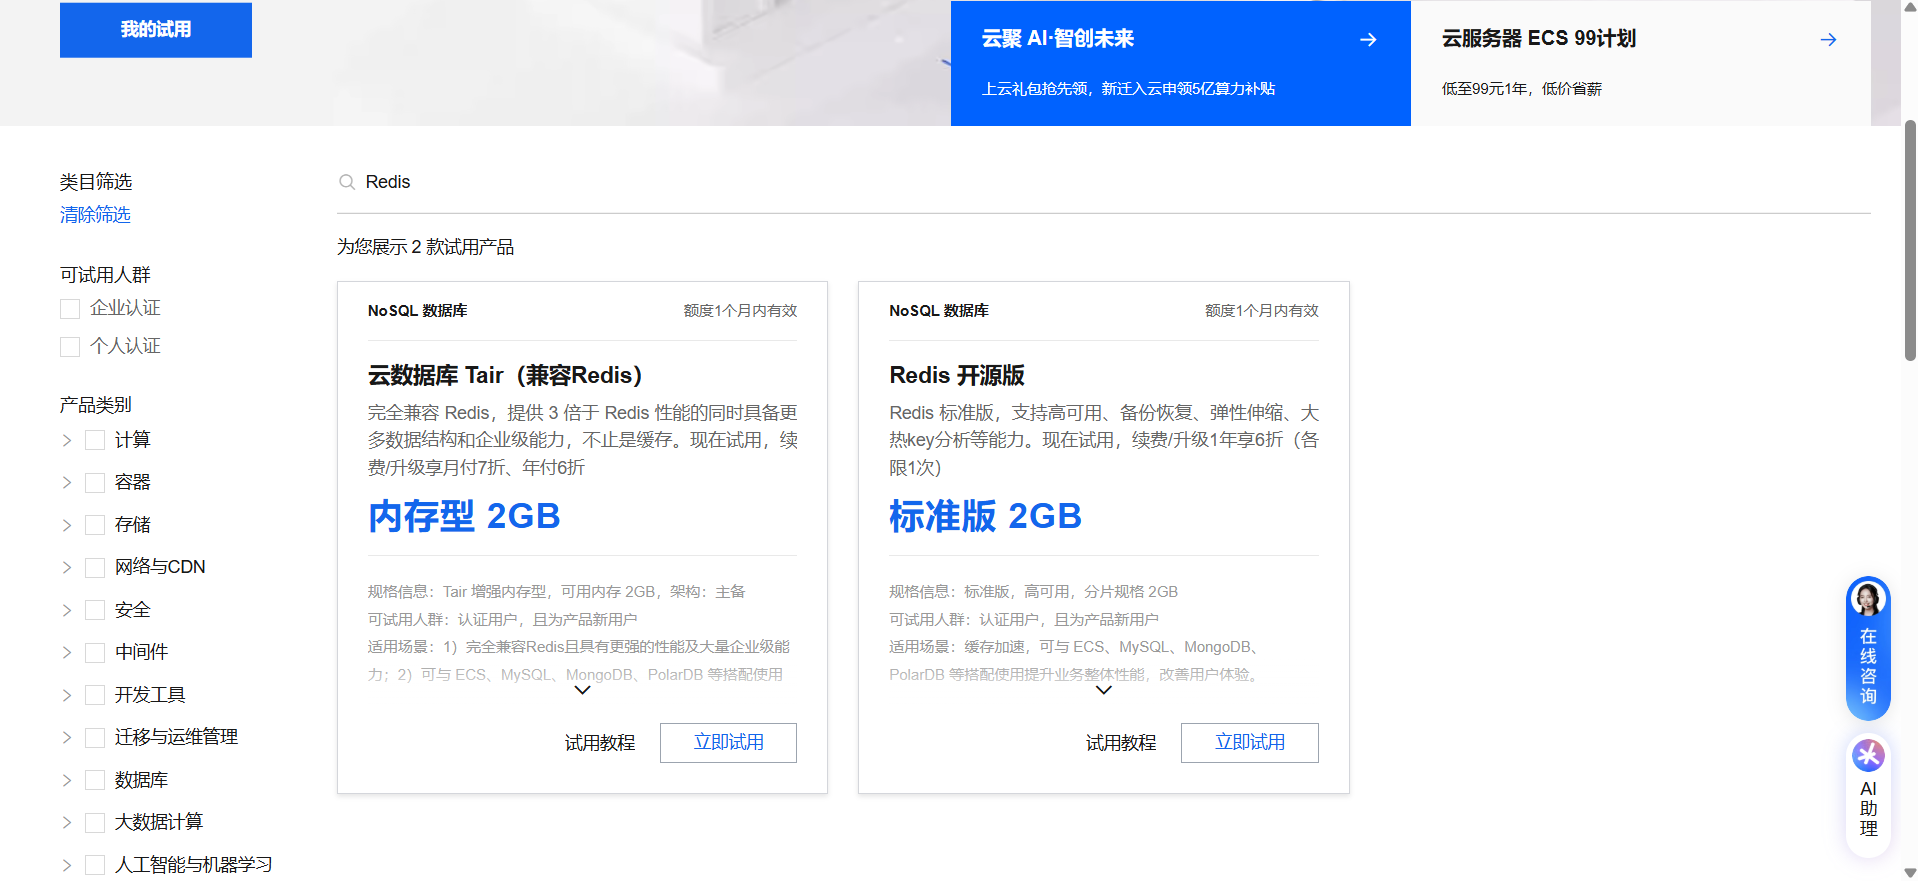Open 试用教程 for 云数据库 Tair
Viewport: 1918px width, 881px height.
[600, 743]
